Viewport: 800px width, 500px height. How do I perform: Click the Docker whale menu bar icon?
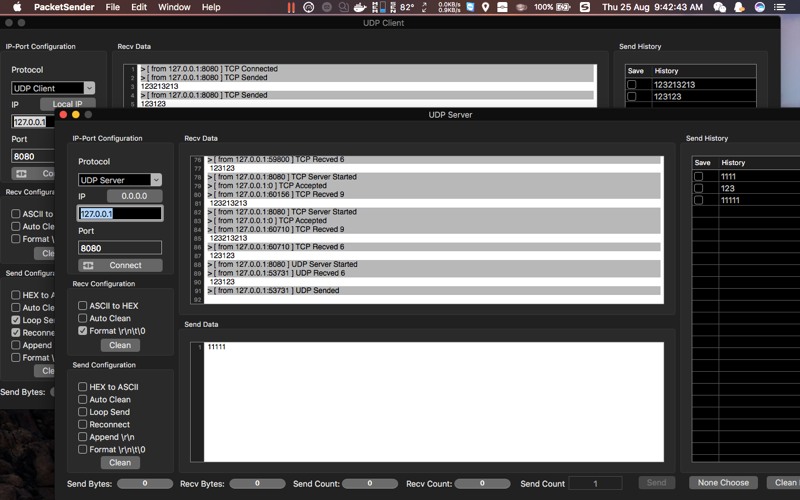point(360,7)
